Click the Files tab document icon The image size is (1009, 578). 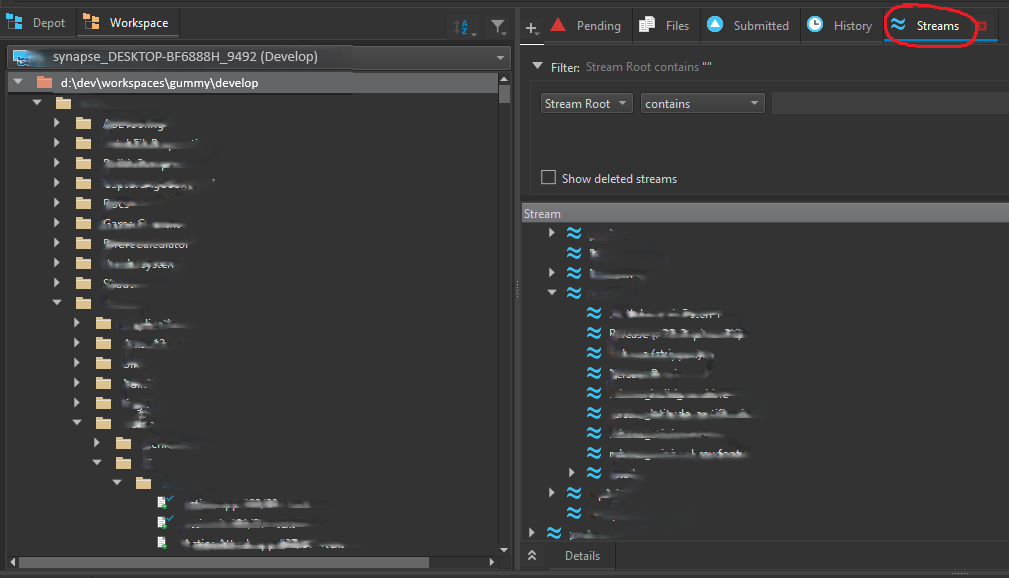[647, 25]
